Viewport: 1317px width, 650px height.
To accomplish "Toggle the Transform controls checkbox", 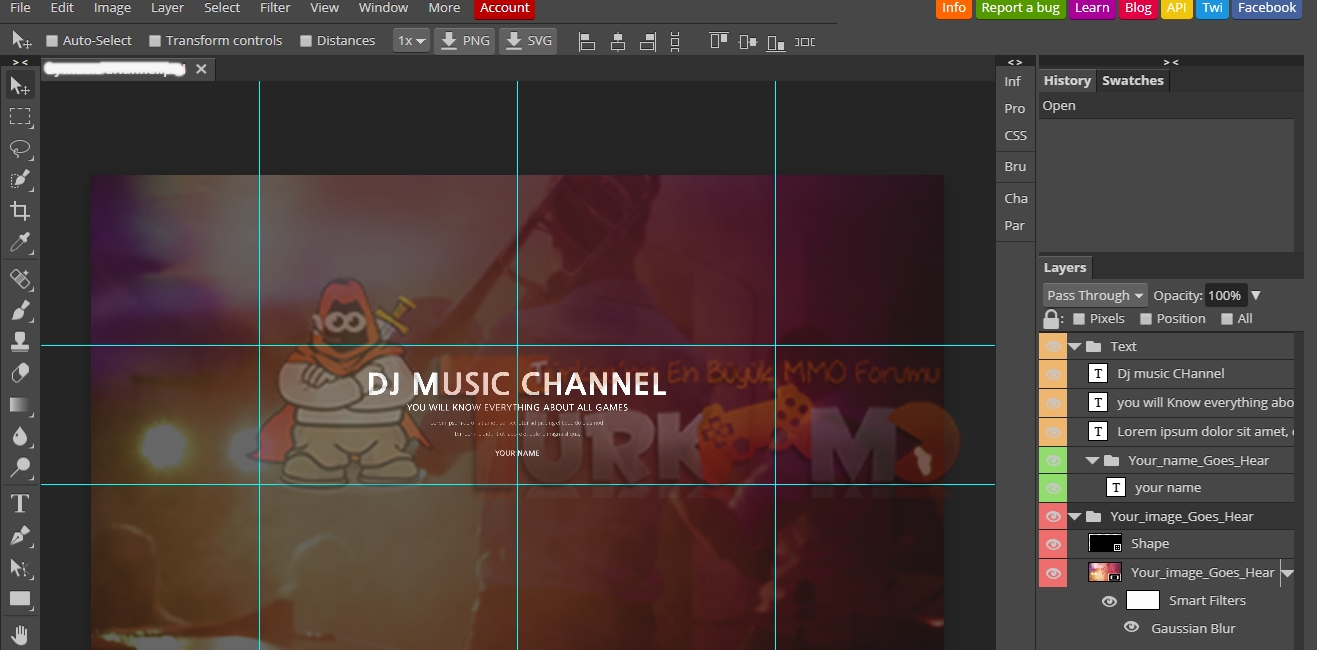I will click(x=155, y=41).
